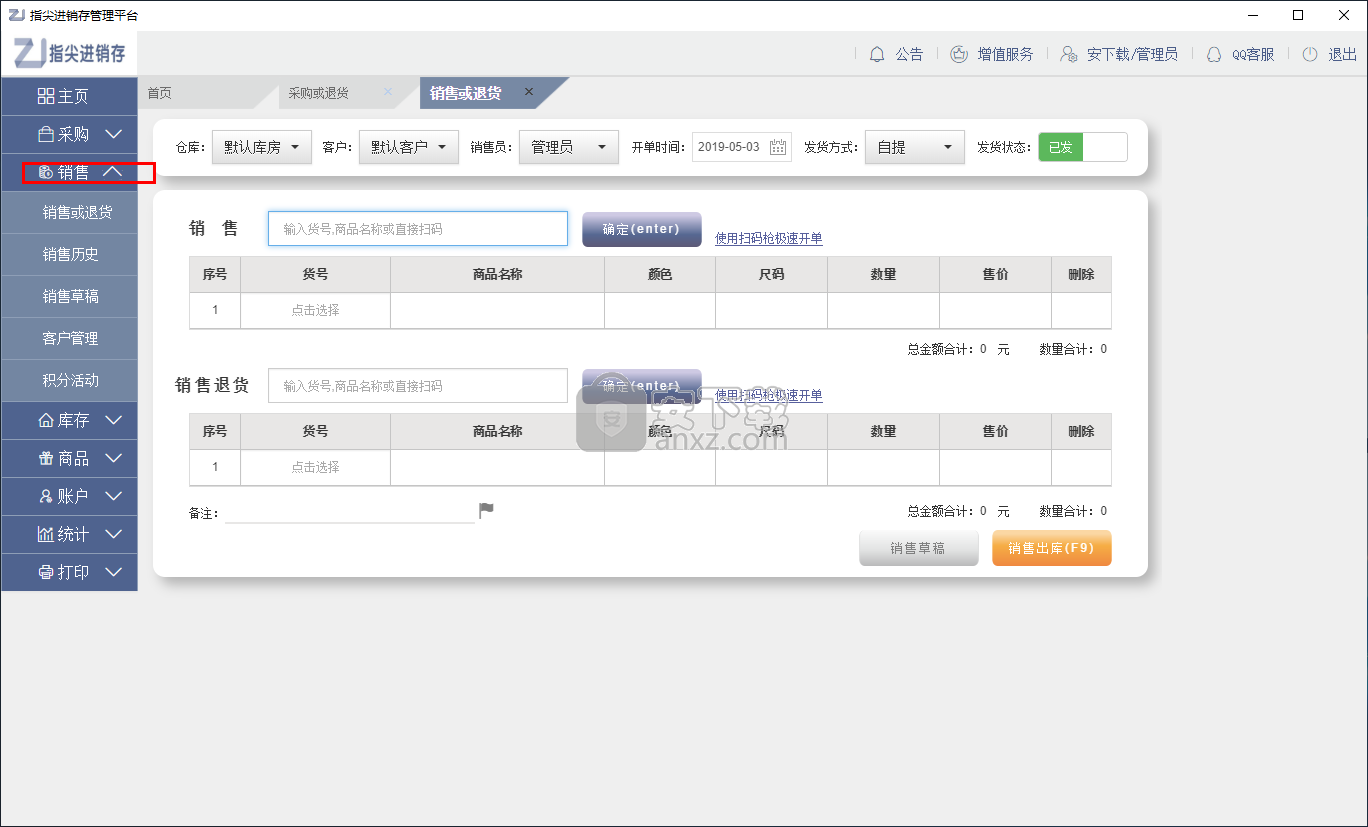Click the 备注 remarks input line
1368x827 pixels.
click(350, 513)
